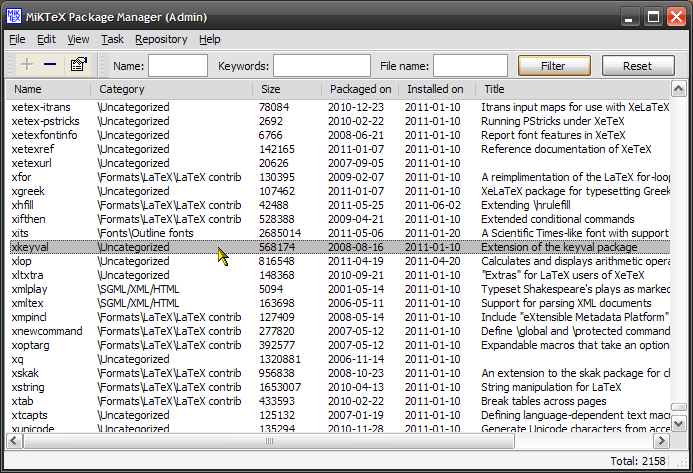The width and height of the screenshot is (693, 473).
Task: Focus the Keywords input field
Action: pos(322,66)
